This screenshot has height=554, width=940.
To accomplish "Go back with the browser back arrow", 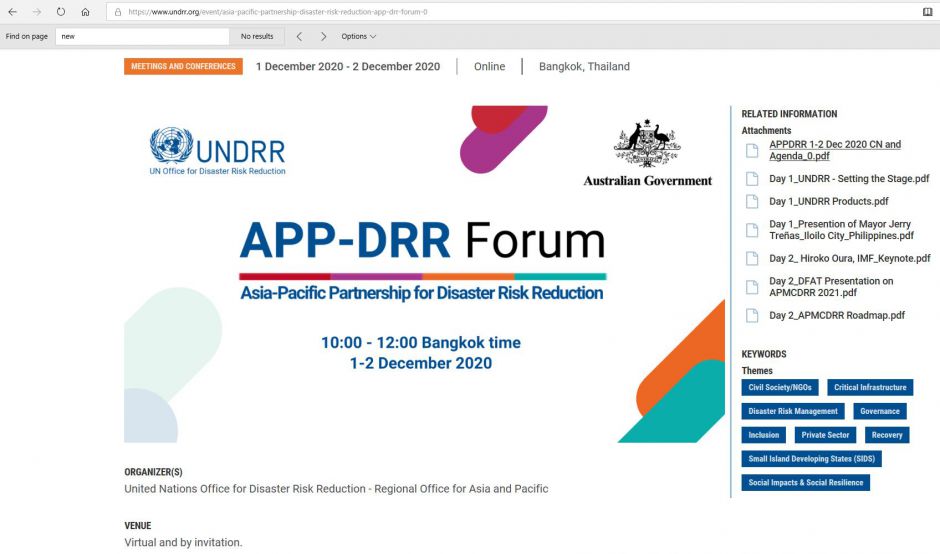I will tap(13, 12).
